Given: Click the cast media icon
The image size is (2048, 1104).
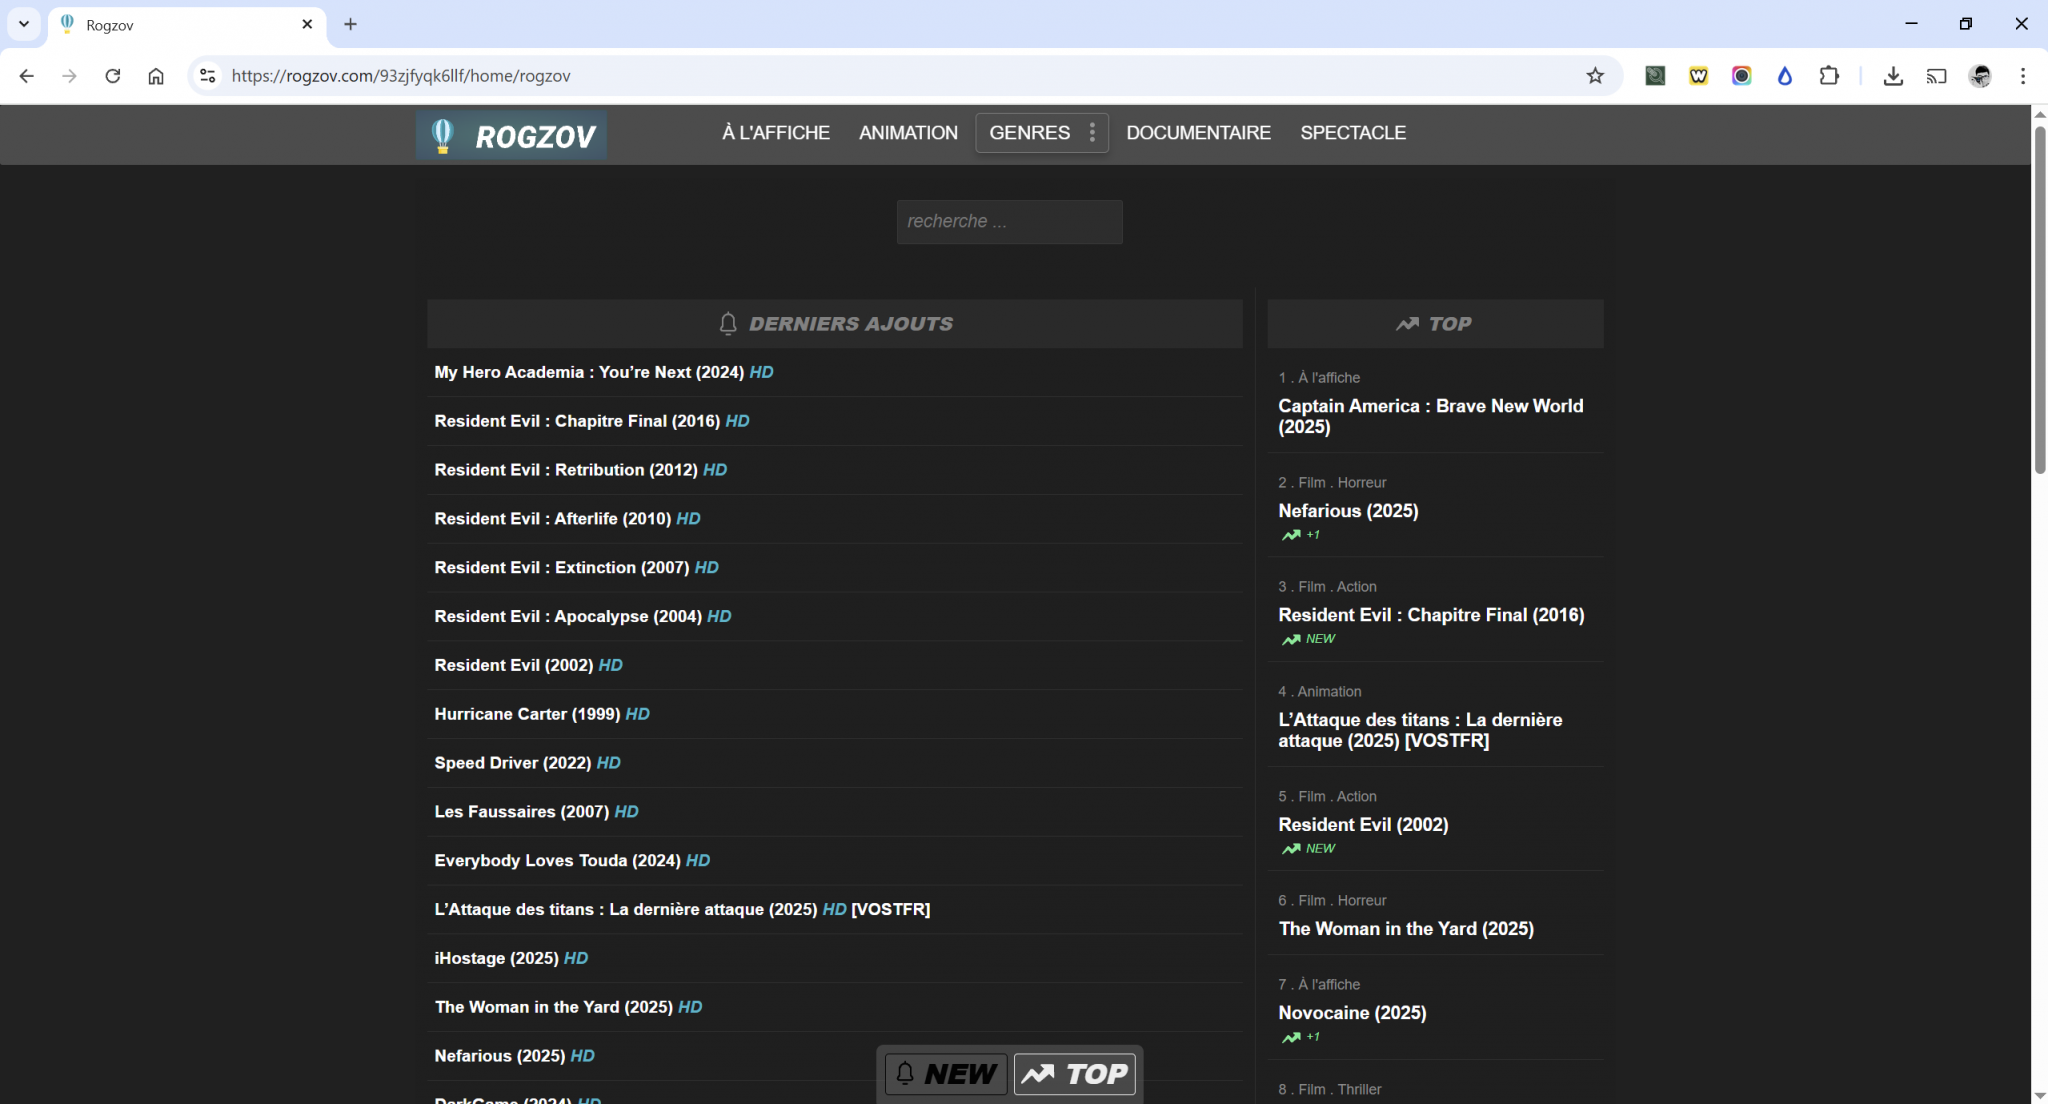Looking at the screenshot, I should pyautogui.click(x=1936, y=76).
